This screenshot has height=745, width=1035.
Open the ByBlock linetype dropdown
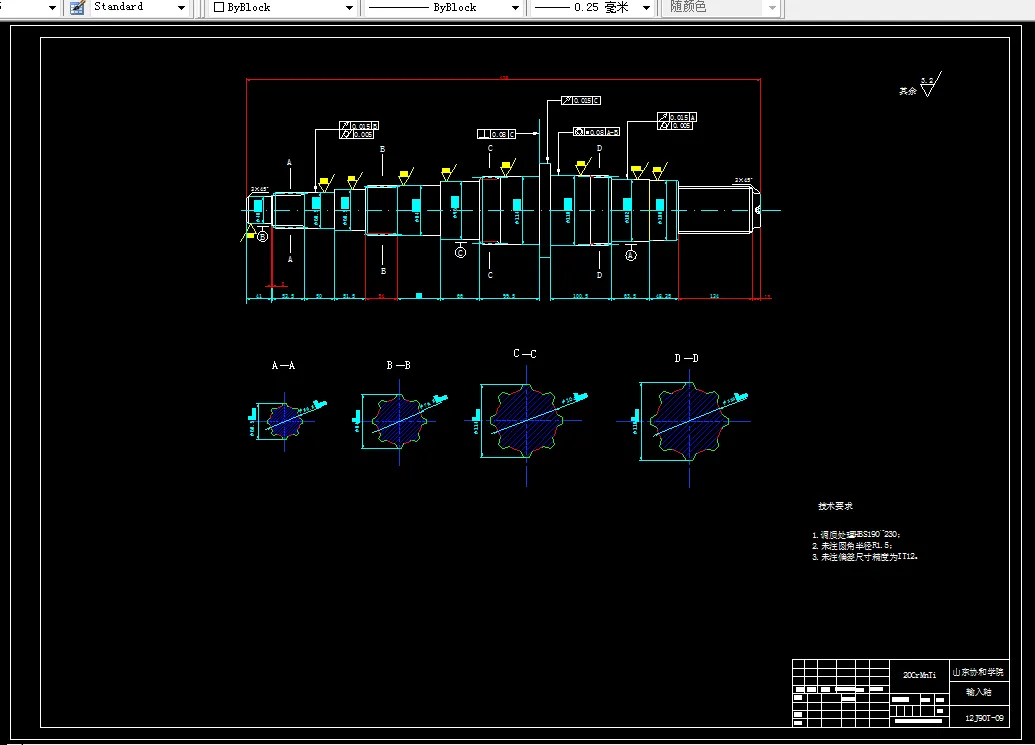coord(515,7)
